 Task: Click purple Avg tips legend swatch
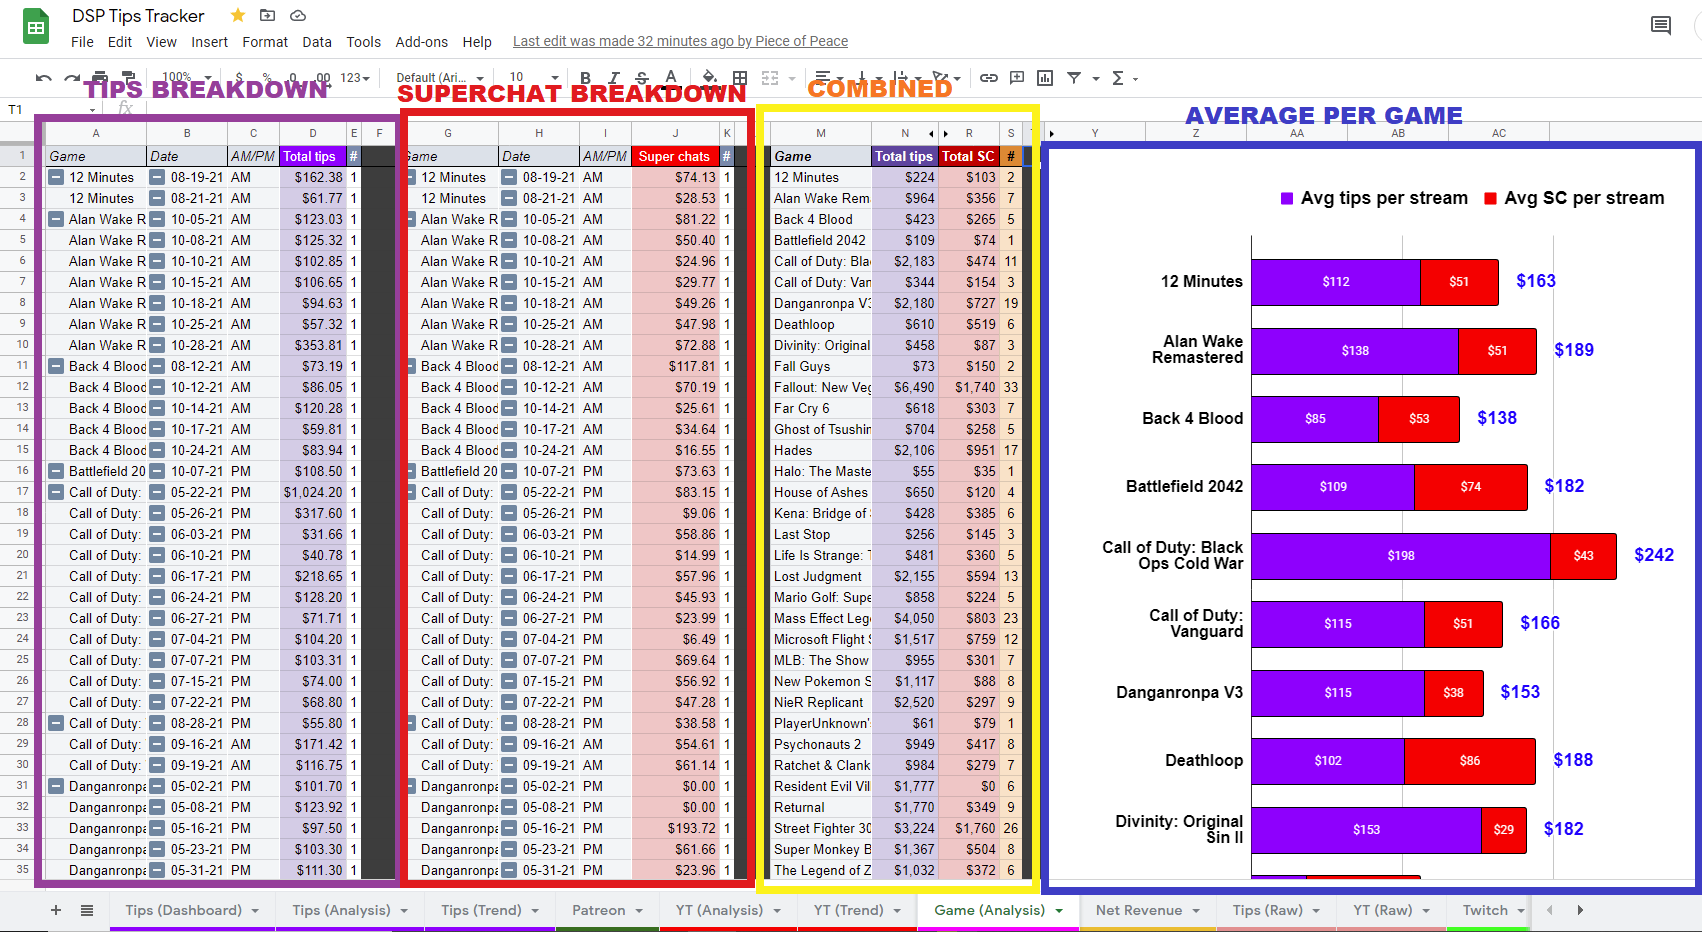click(1287, 198)
